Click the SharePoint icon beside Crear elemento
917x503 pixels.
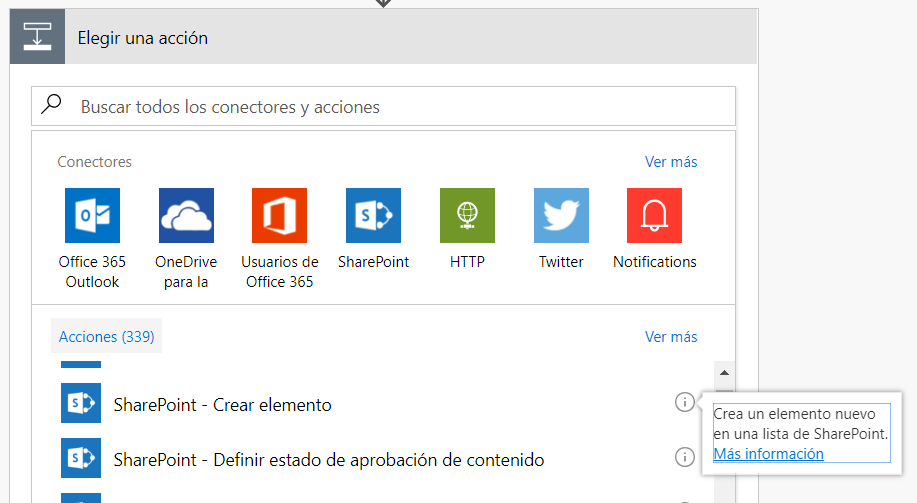tap(81, 403)
